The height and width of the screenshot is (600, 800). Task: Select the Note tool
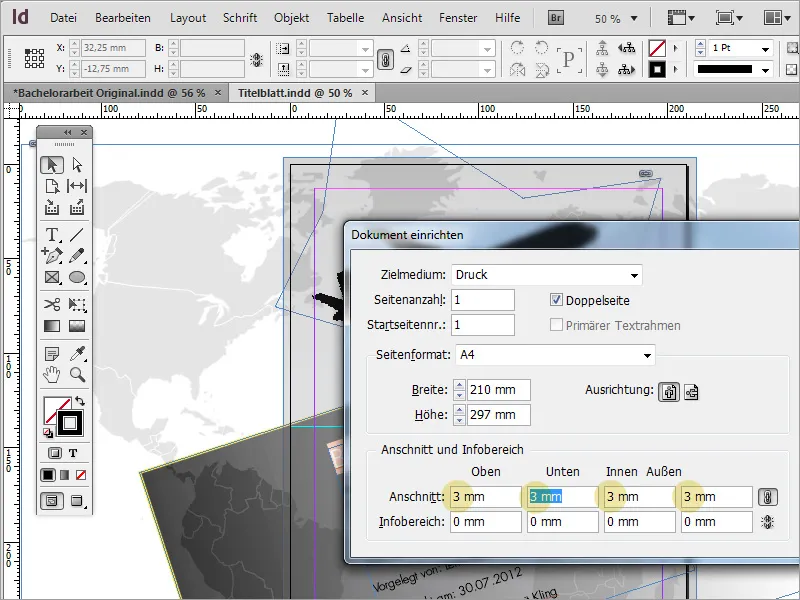pyautogui.click(x=52, y=353)
